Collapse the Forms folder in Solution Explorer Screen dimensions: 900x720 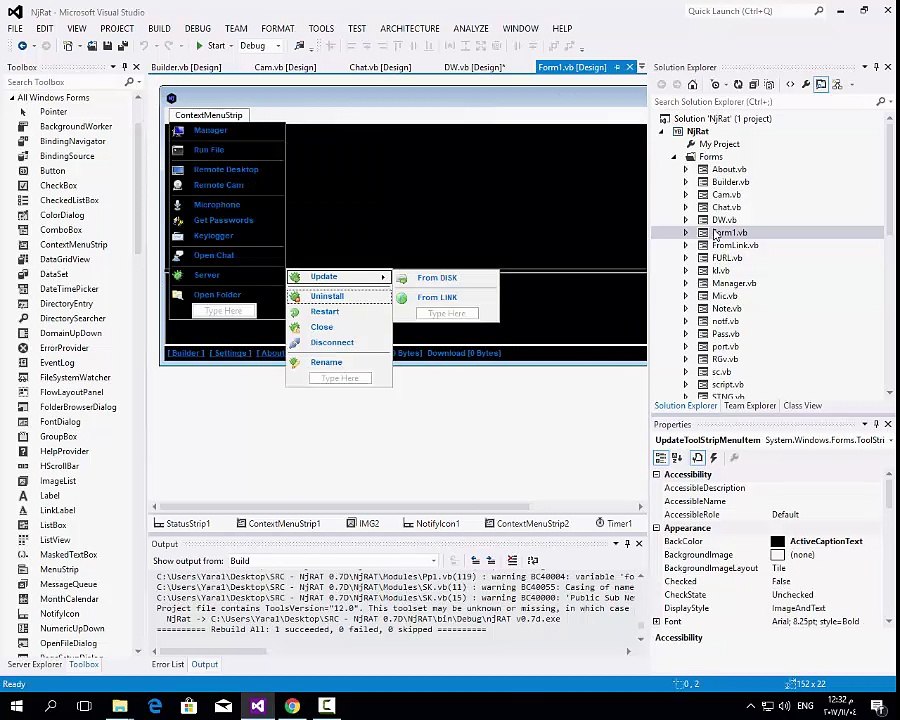tap(674, 157)
